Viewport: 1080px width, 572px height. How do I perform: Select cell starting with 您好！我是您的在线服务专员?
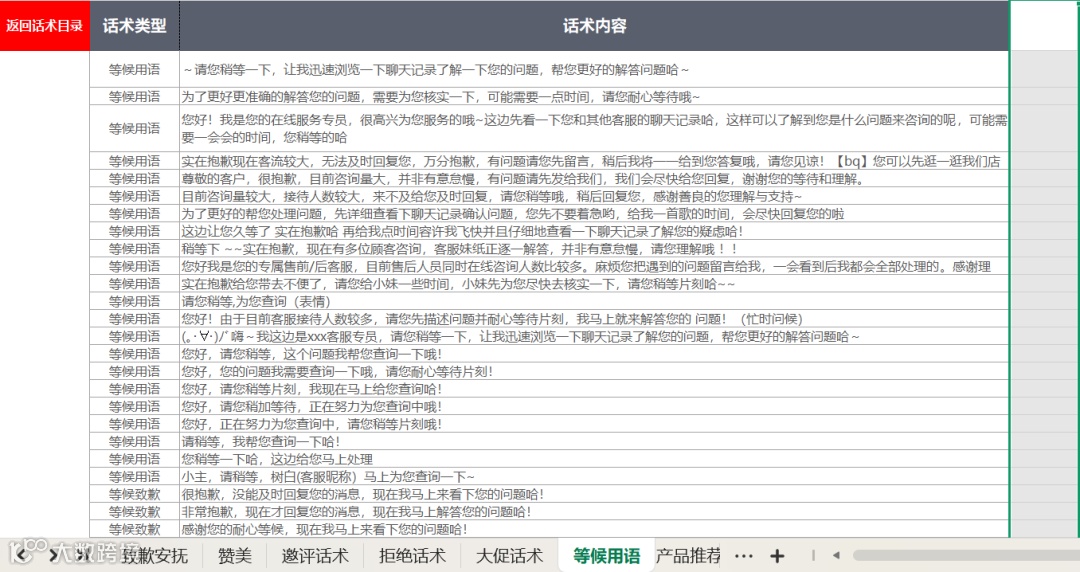pyautogui.click(x=594, y=128)
